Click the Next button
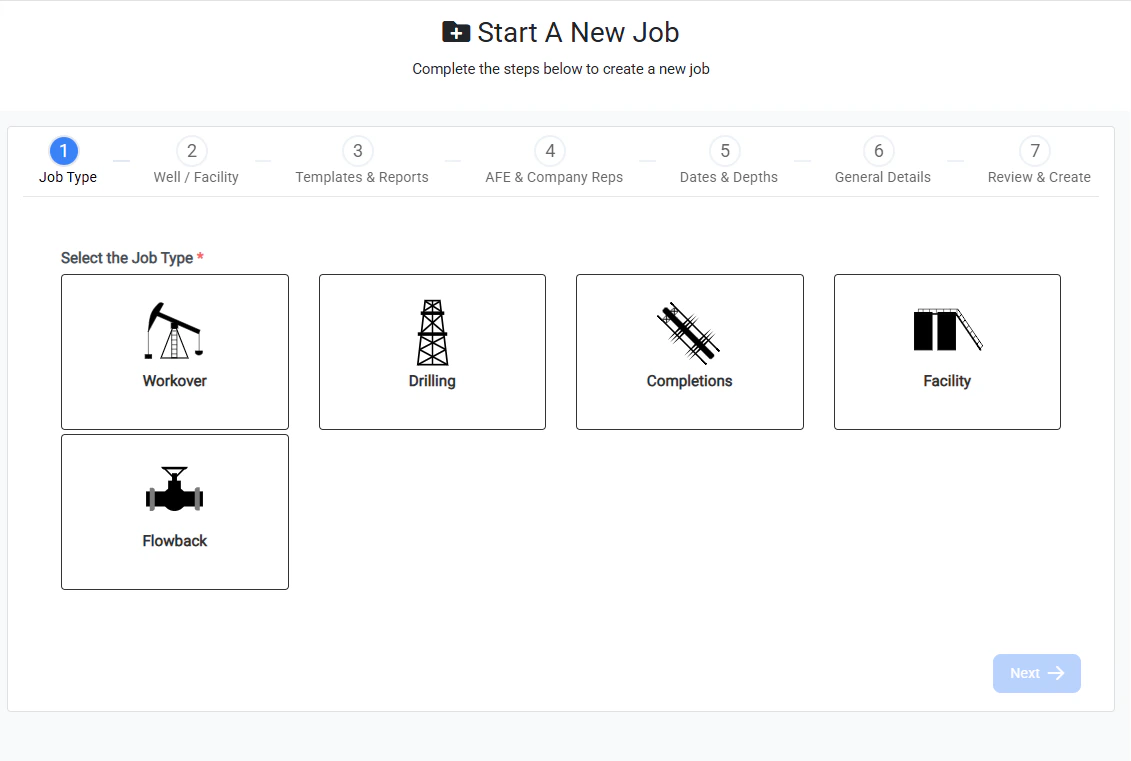The image size is (1131, 761). tap(1037, 673)
